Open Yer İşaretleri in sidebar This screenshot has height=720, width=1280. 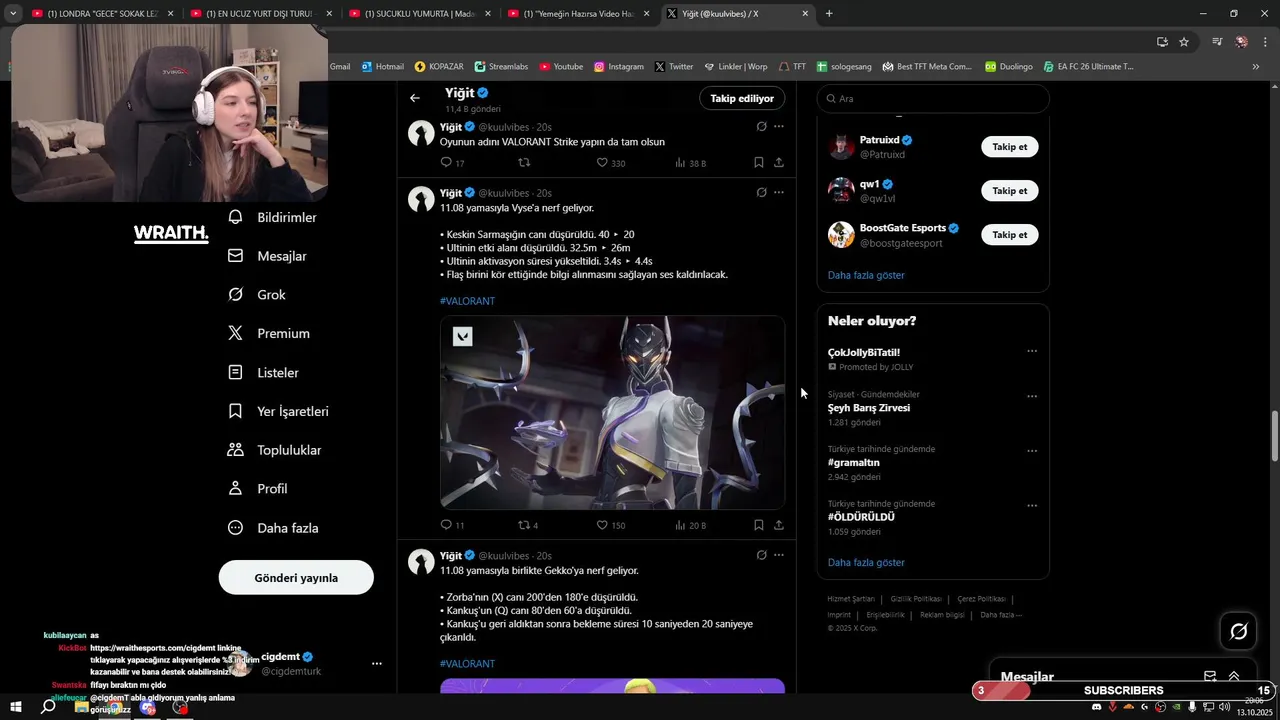[x=279, y=411]
